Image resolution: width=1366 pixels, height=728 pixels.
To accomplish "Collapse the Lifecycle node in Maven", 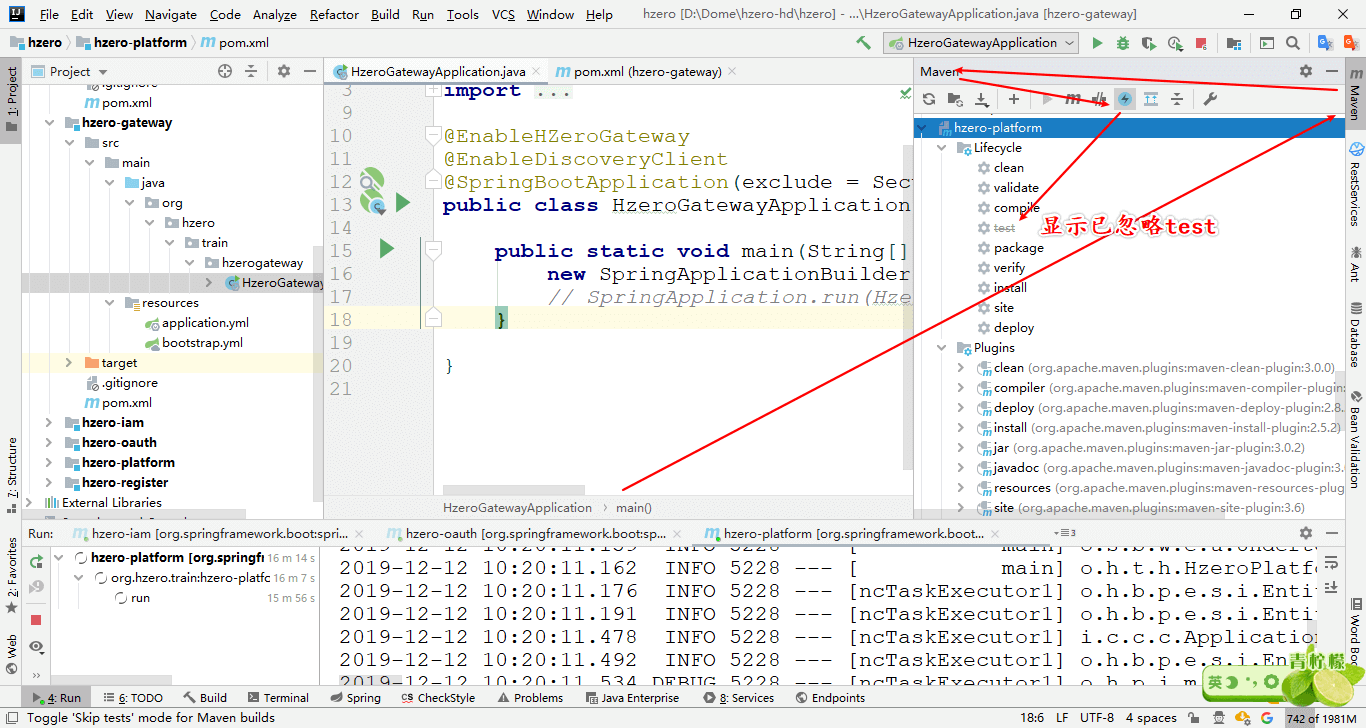I will tap(941, 148).
